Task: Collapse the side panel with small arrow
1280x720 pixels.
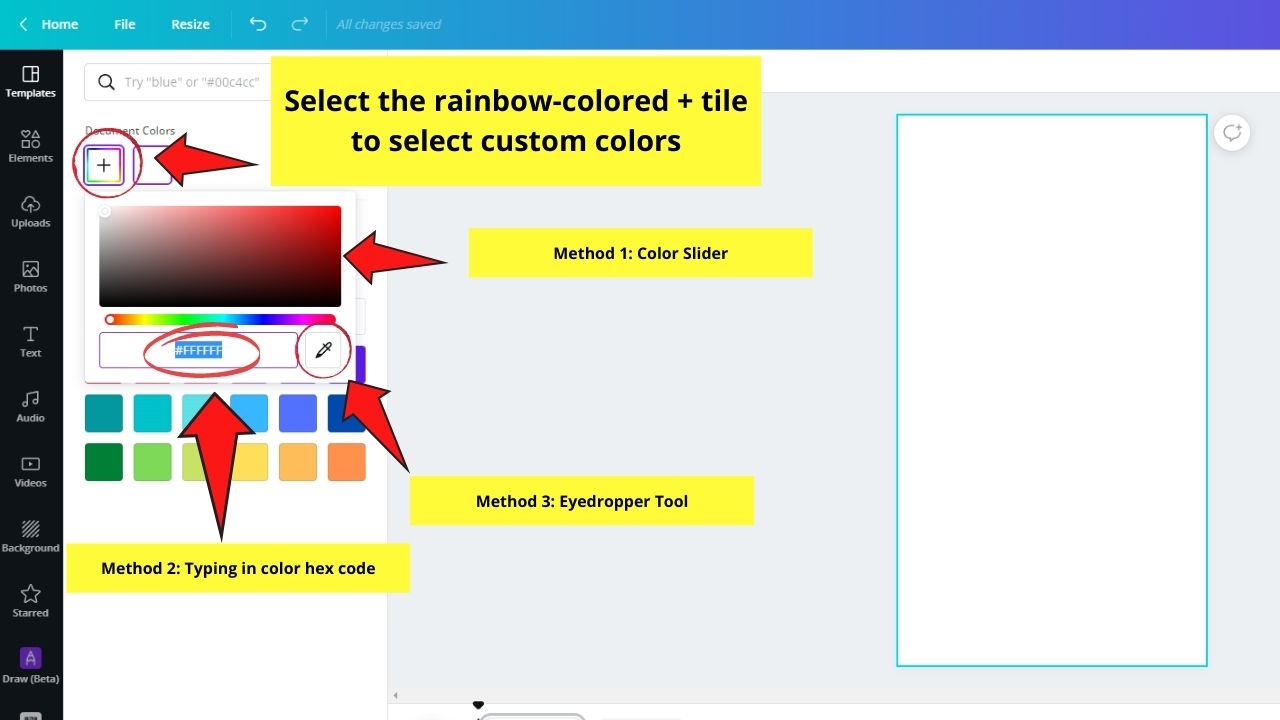Action: click(x=395, y=695)
